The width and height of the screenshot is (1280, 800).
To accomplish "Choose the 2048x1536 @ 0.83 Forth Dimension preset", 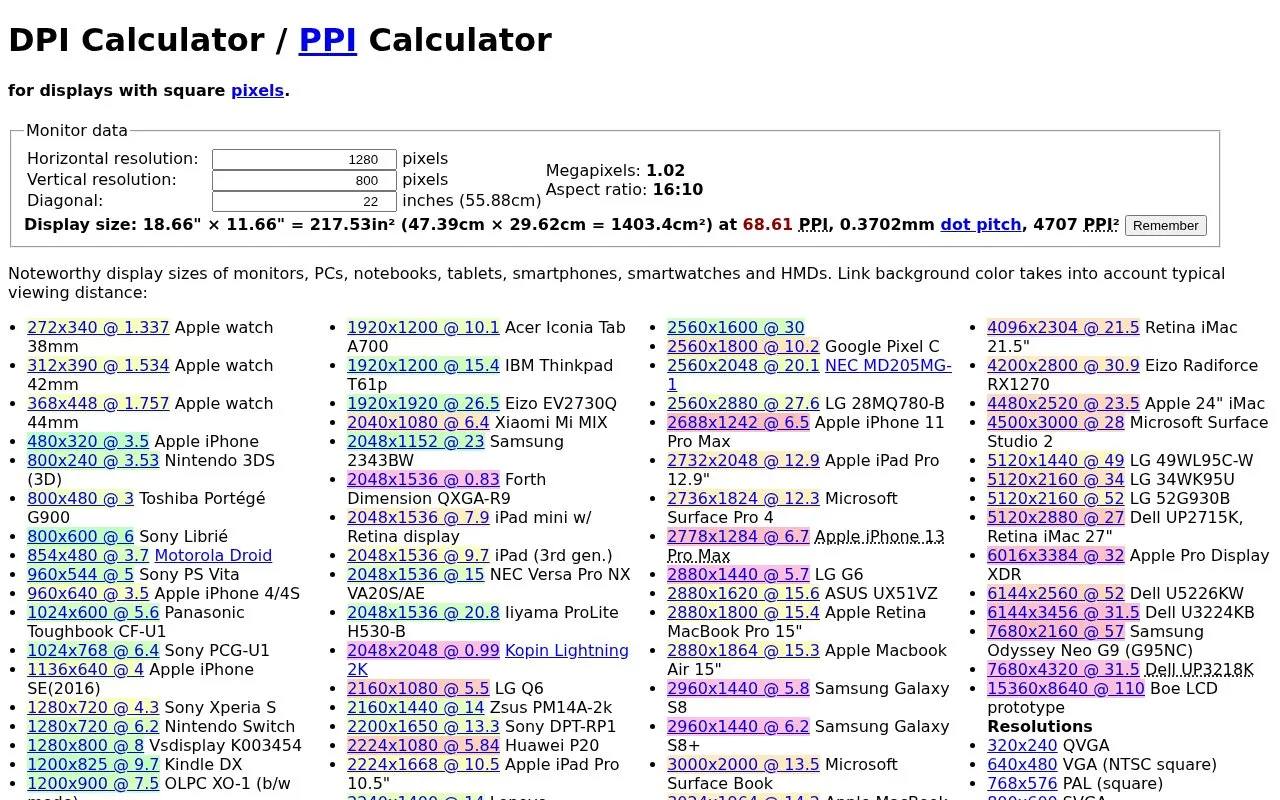I will coord(423,479).
